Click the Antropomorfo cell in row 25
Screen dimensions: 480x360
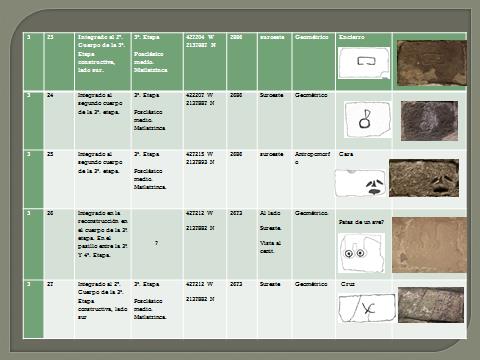pyautogui.click(x=314, y=179)
